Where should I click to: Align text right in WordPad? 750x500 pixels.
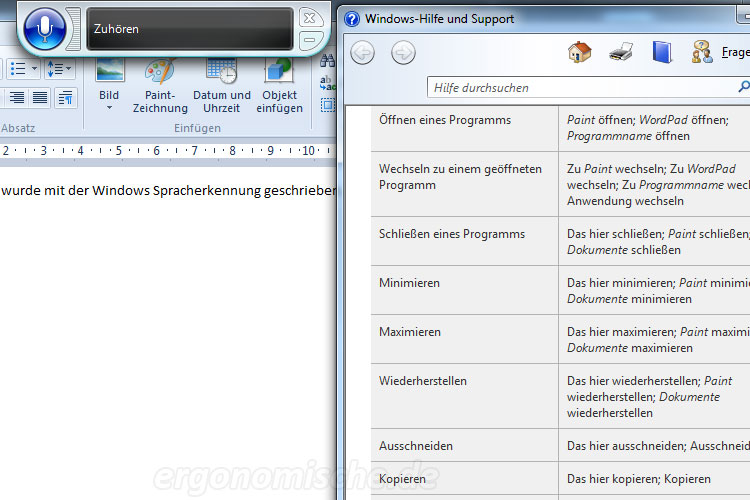coord(17,98)
